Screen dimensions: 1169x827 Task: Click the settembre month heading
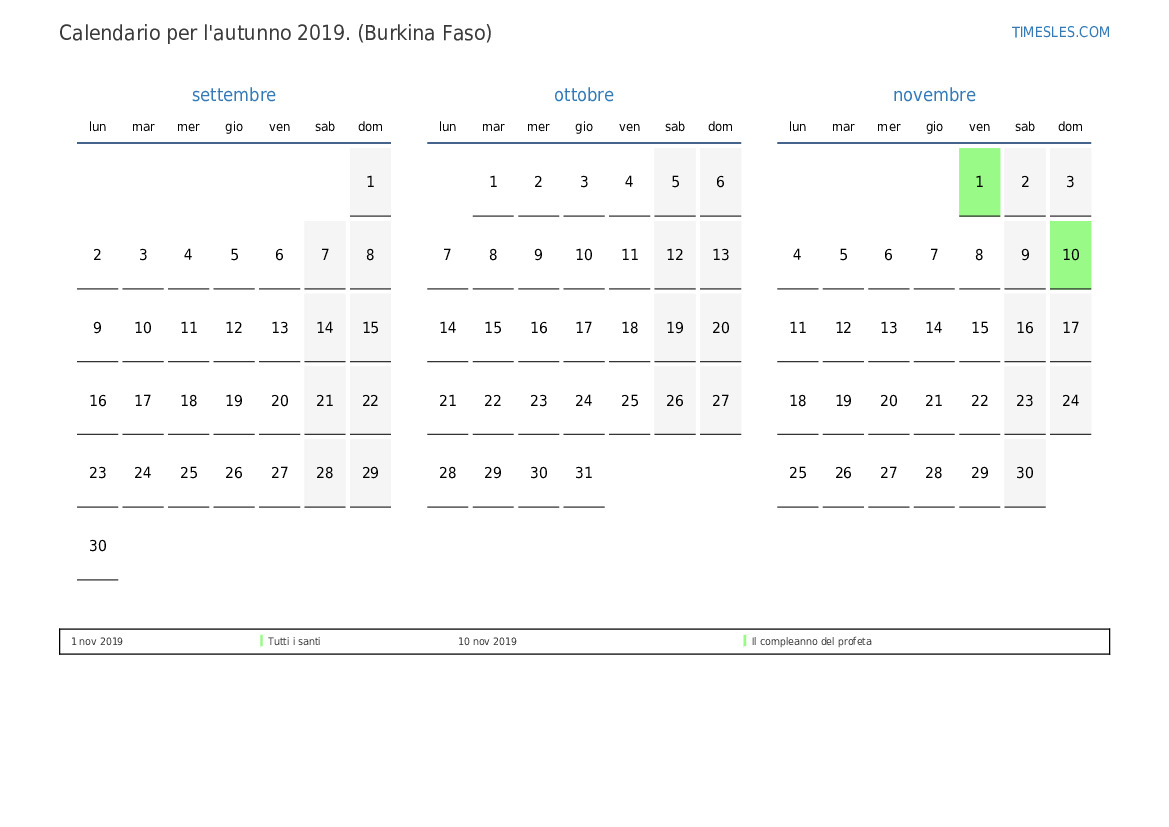click(233, 95)
